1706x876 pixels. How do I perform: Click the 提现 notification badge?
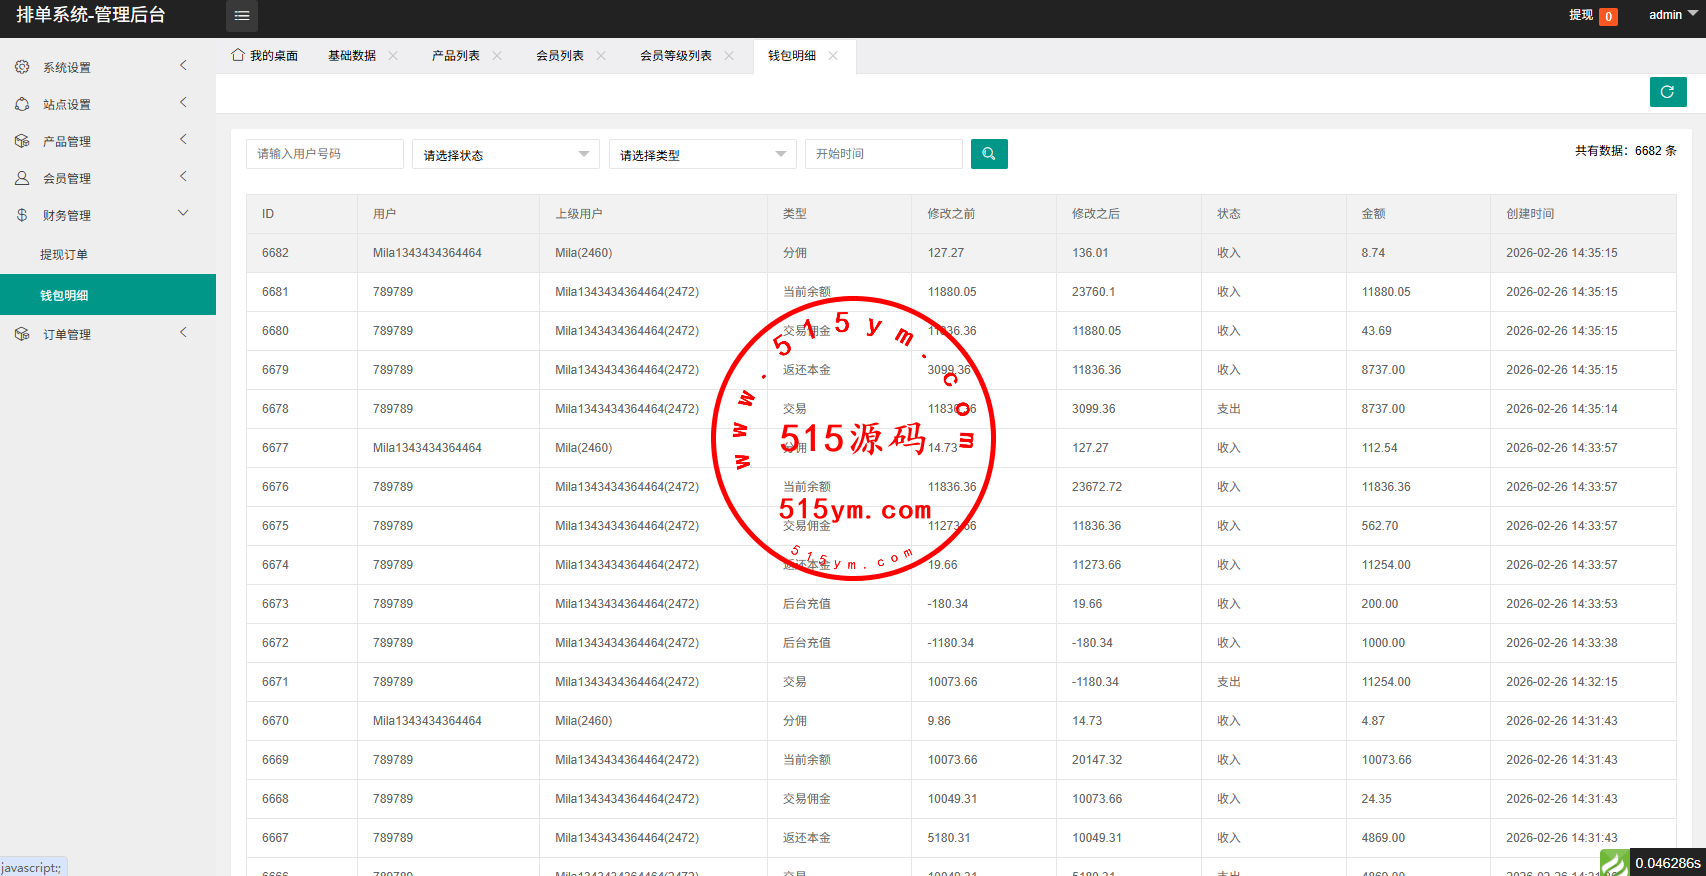click(1608, 16)
